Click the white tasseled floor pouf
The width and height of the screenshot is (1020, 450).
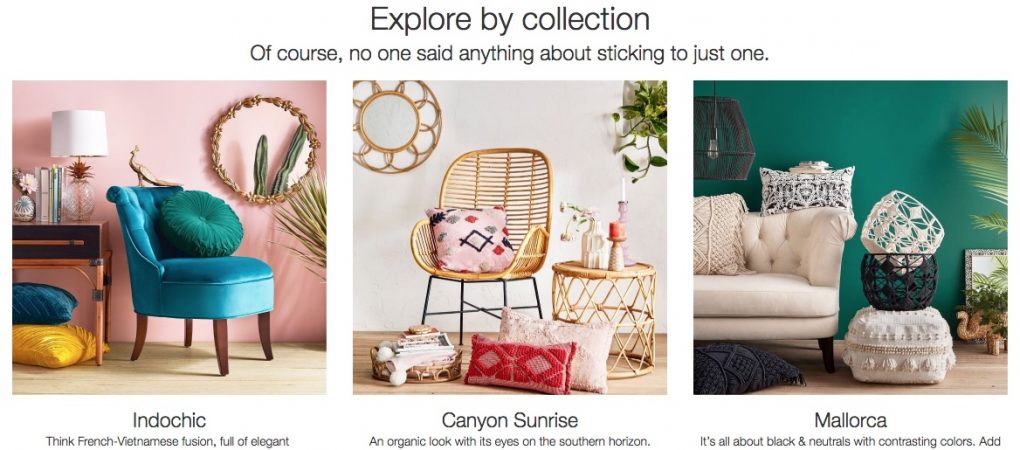898,345
